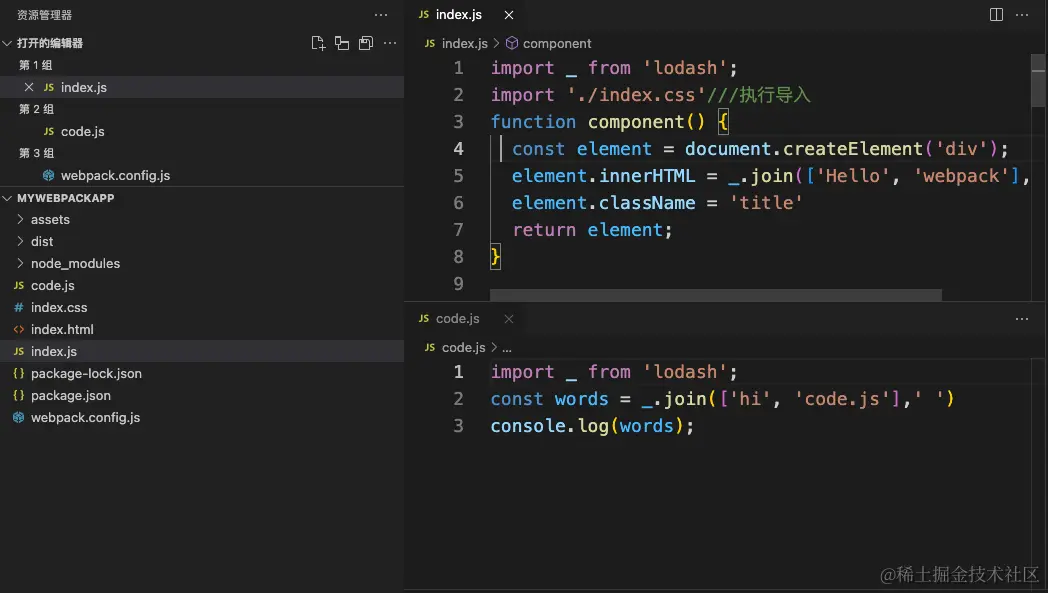Image resolution: width=1048 pixels, height=593 pixels.
Task: Click '第 1 组' group label
Action: click(x=36, y=65)
